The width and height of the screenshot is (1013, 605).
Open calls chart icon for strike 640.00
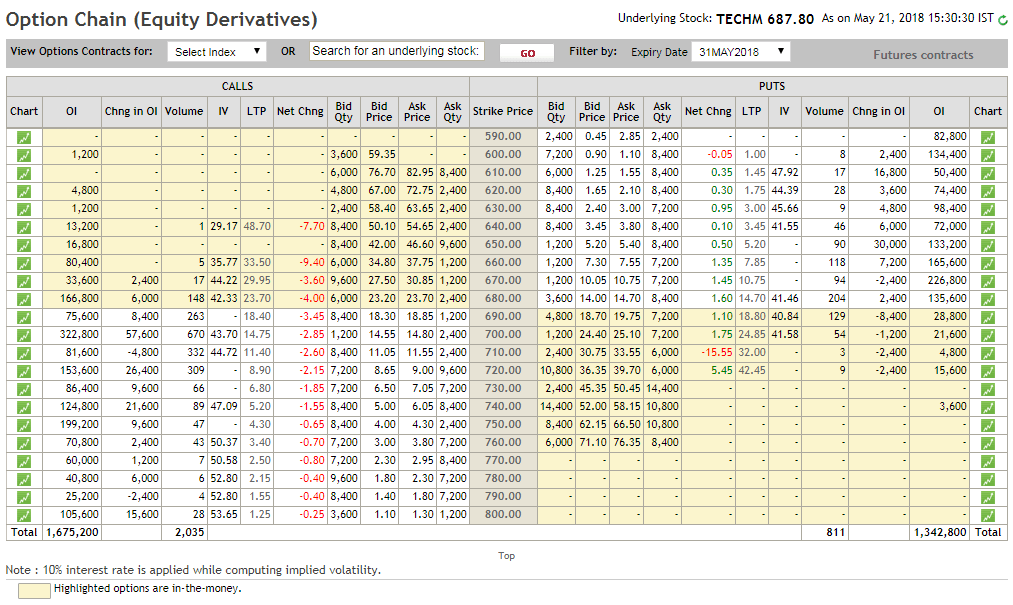(24, 228)
